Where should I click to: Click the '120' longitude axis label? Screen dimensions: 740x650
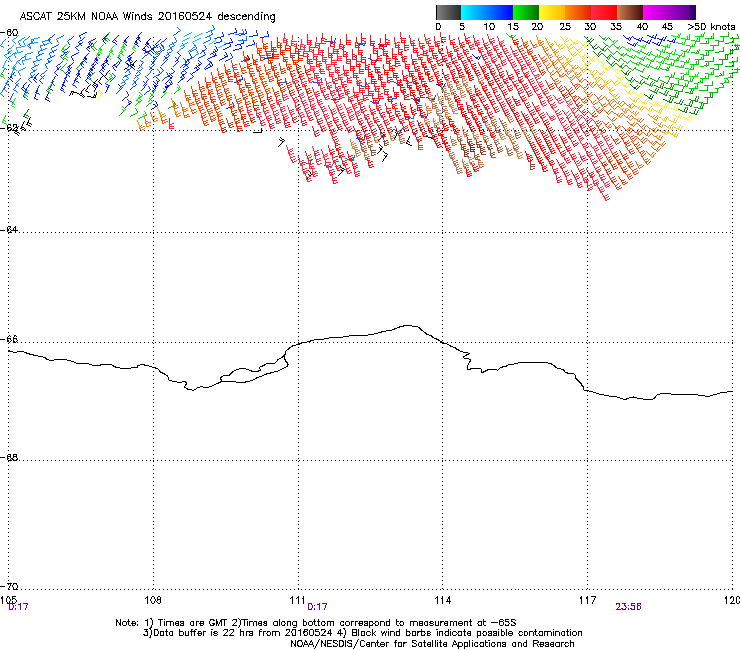click(x=732, y=599)
